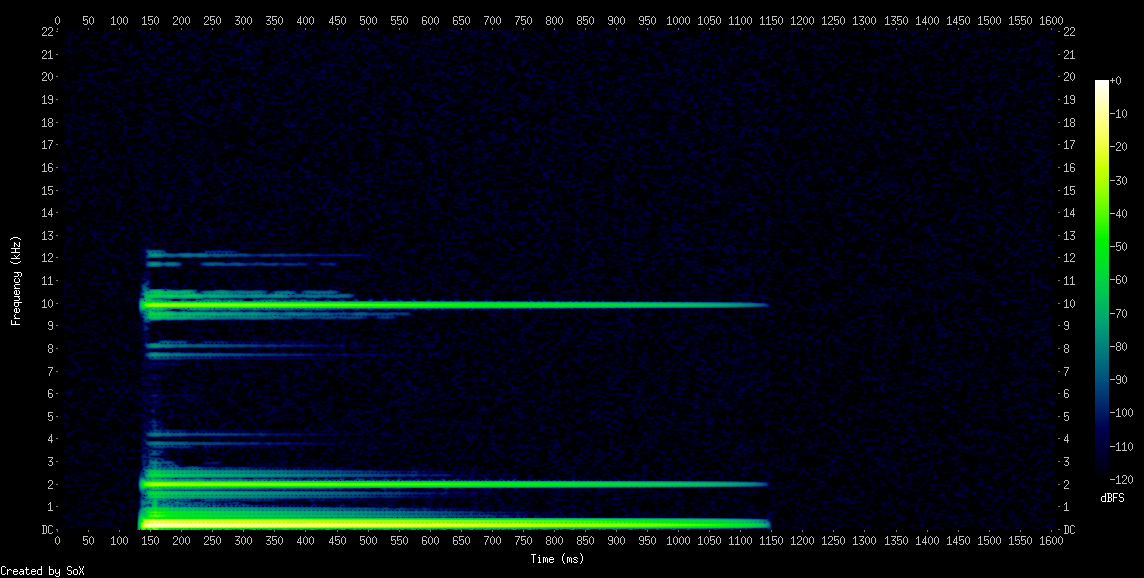The height and width of the screenshot is (578, 1144).
Task: Click "0" on the top time axis
Action: pyautogui.click(x=58, y=20)
